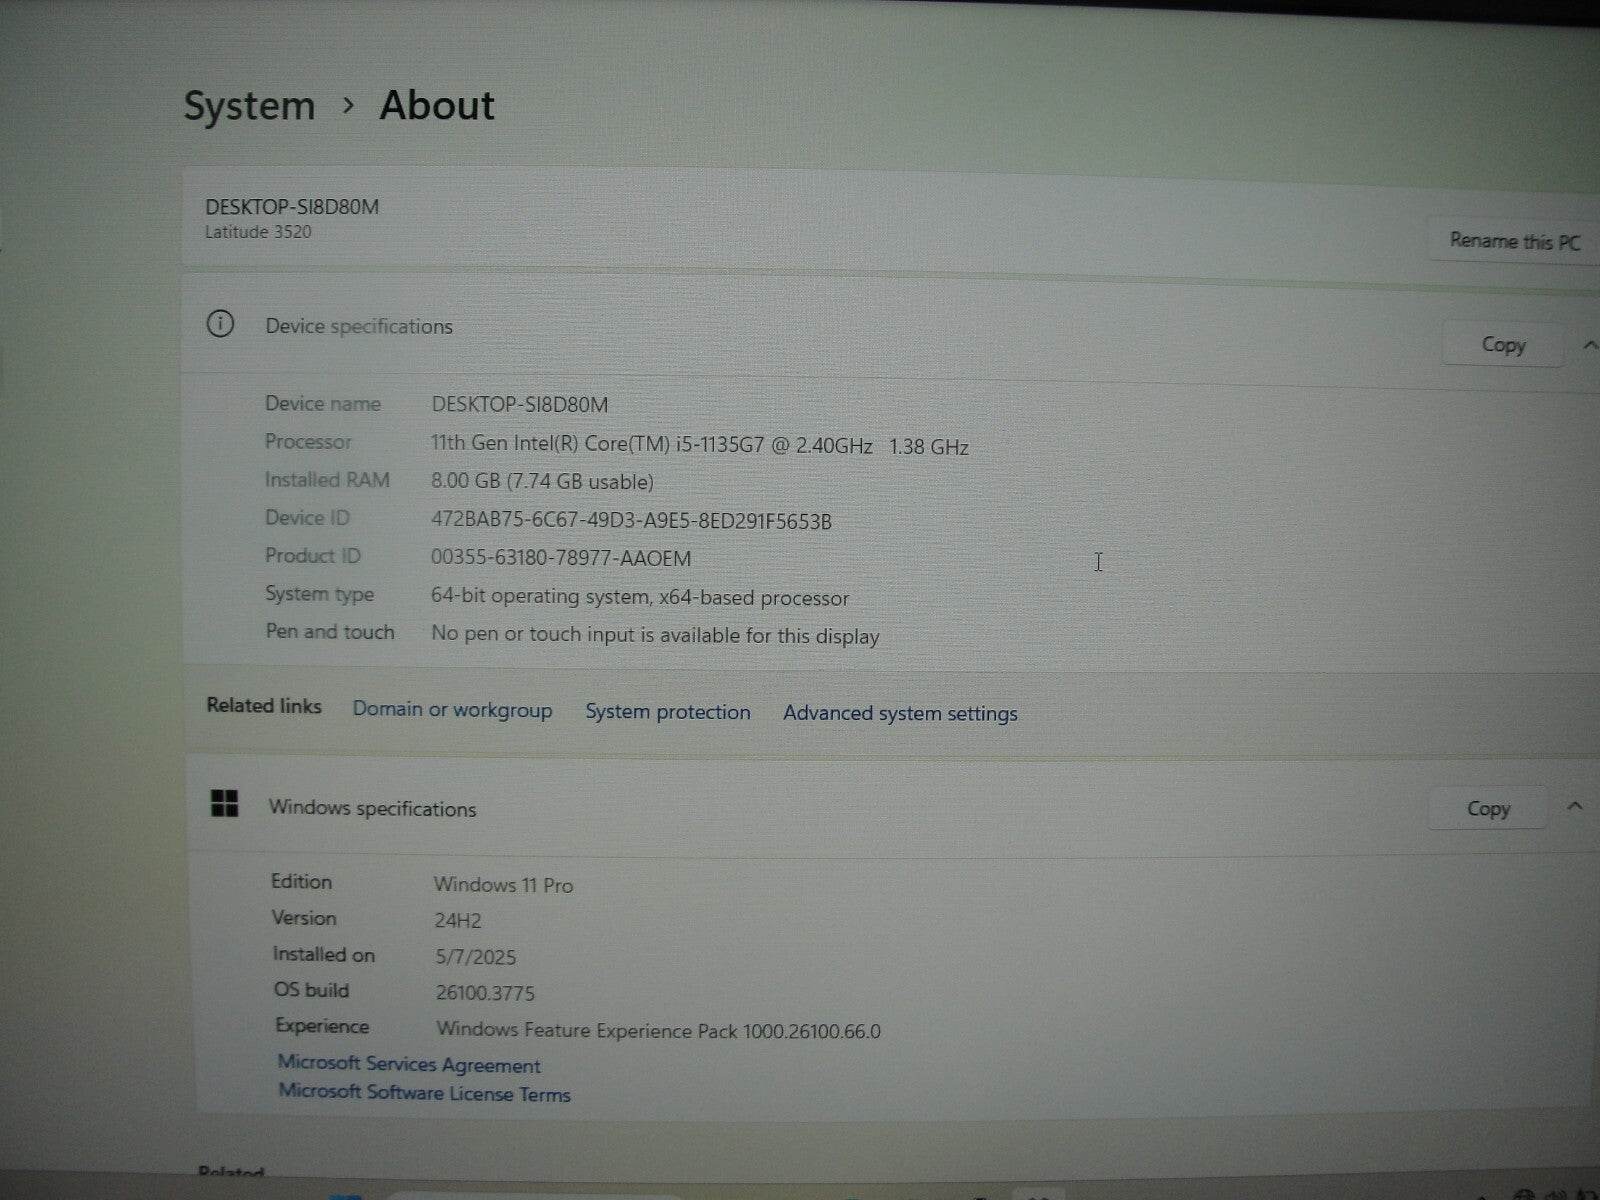Collapse the Device specifications section
The image size is (1600, 1200).
1588,345
